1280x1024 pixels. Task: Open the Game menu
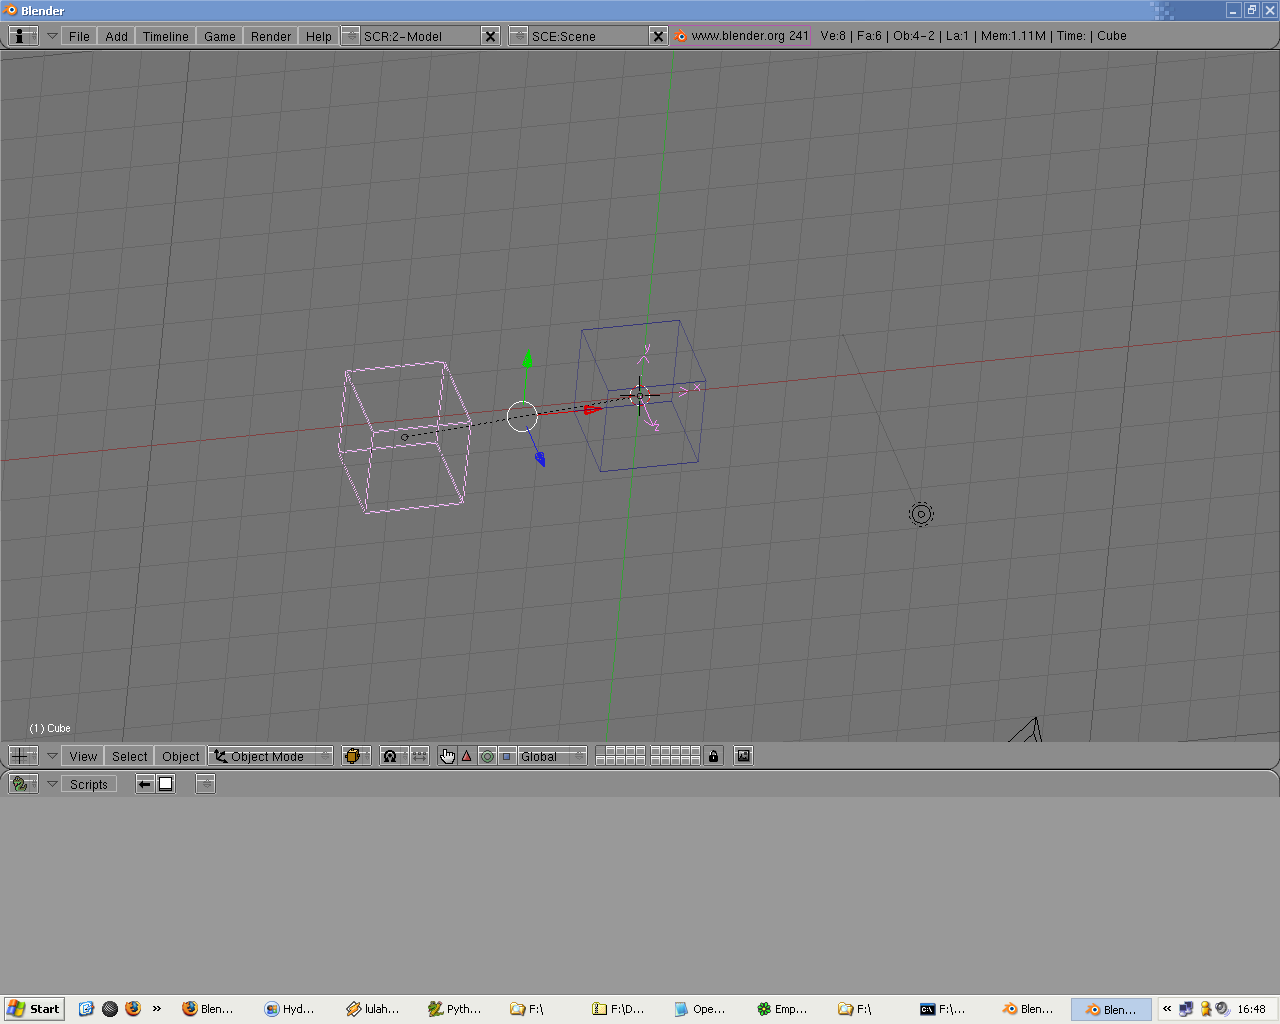219,36
